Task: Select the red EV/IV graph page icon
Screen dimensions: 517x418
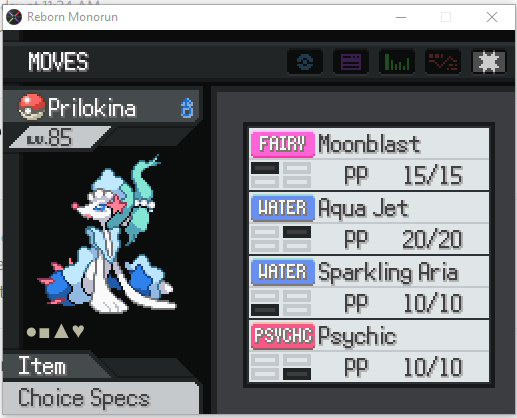Action: pos(443,62)
